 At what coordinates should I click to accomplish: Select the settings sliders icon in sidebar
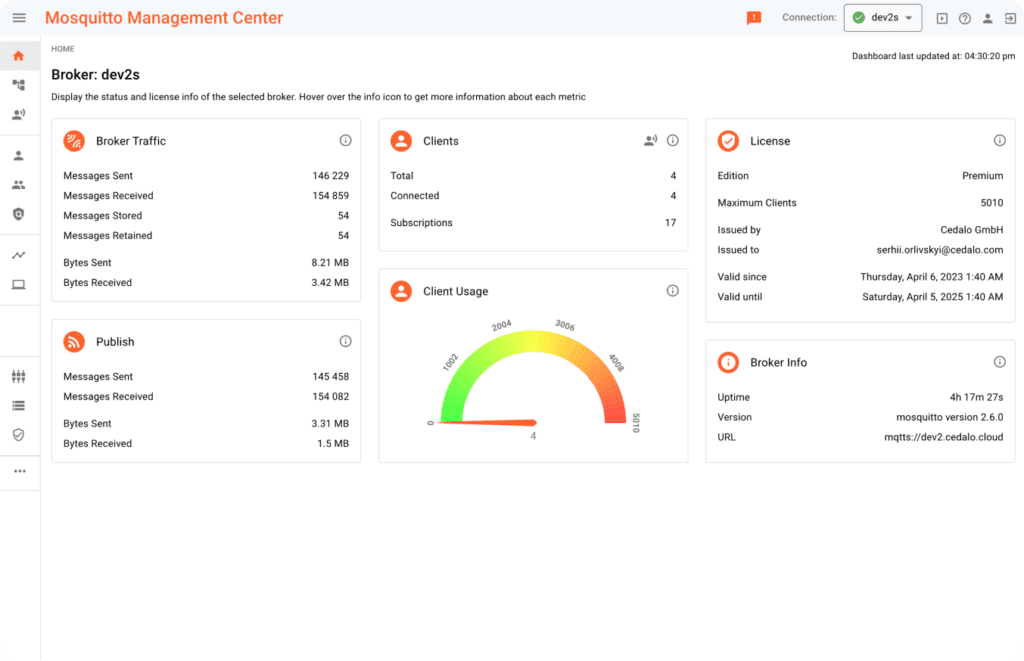(20, 375)
